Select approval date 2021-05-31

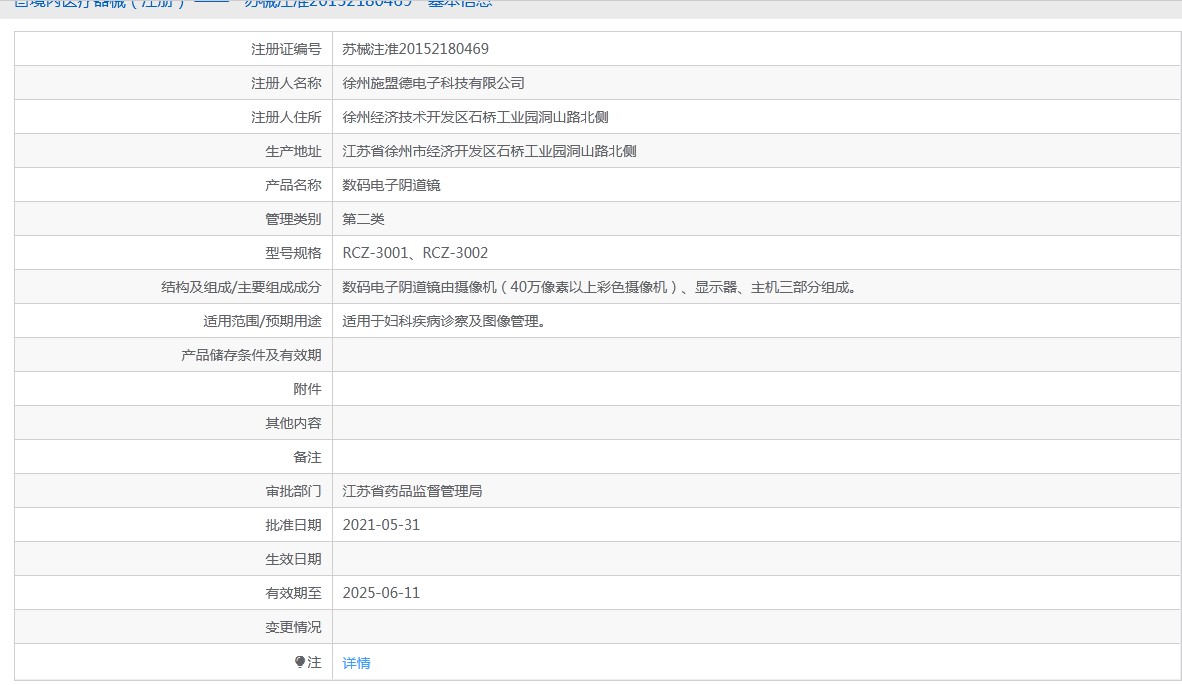click(x=381, y=525)
